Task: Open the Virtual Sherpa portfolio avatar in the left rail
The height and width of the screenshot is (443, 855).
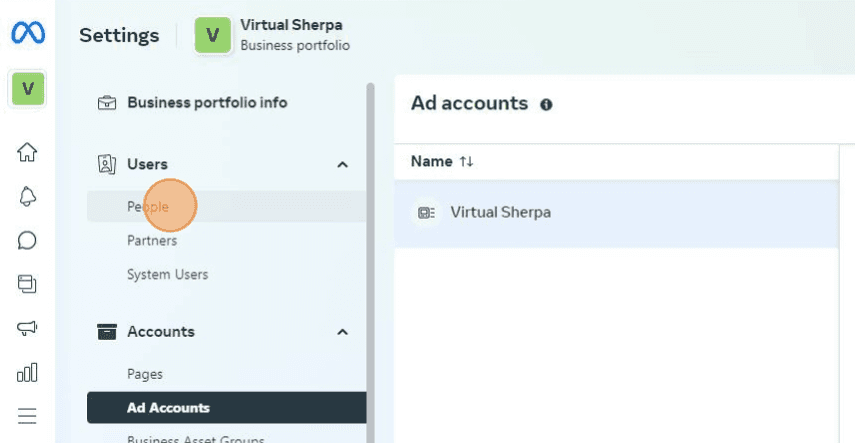Action: [x=28, y=88]
